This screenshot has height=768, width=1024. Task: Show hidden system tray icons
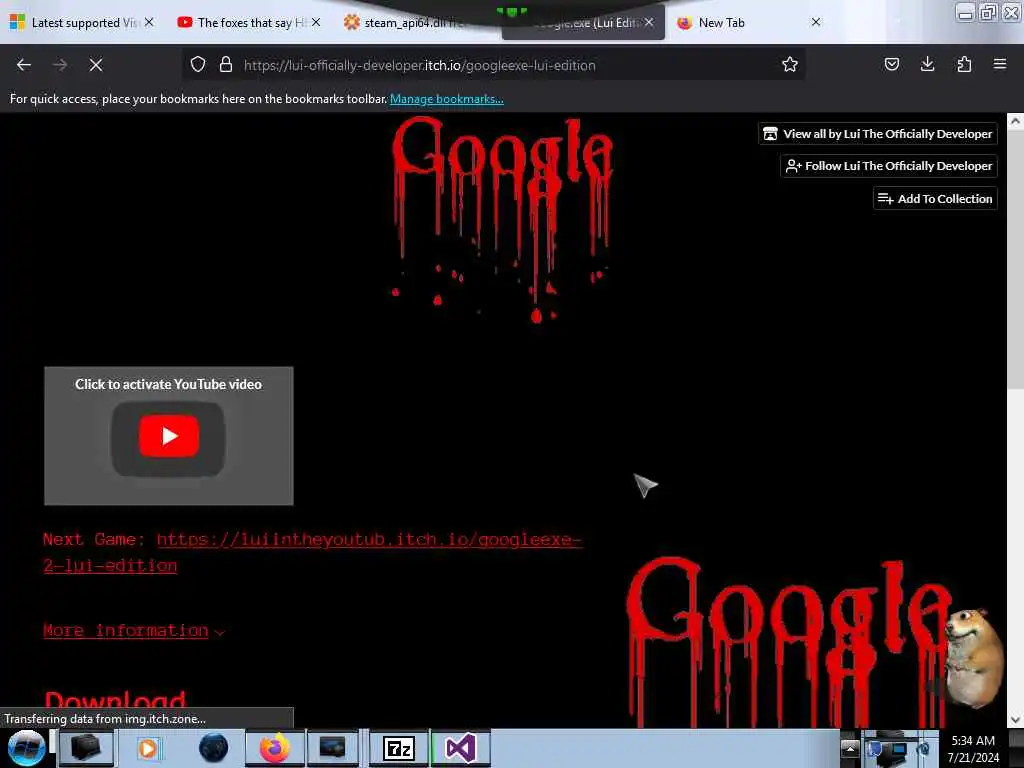click(x=850, y=748)
